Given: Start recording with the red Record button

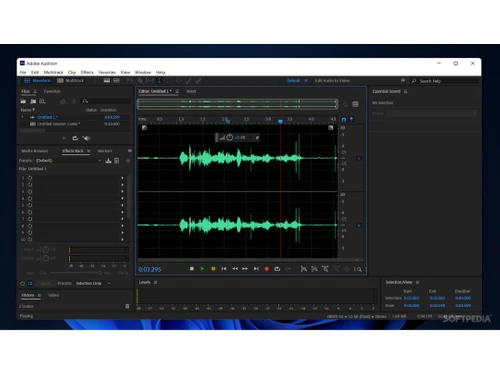Looking at the screenshot, I should [267, 269].
